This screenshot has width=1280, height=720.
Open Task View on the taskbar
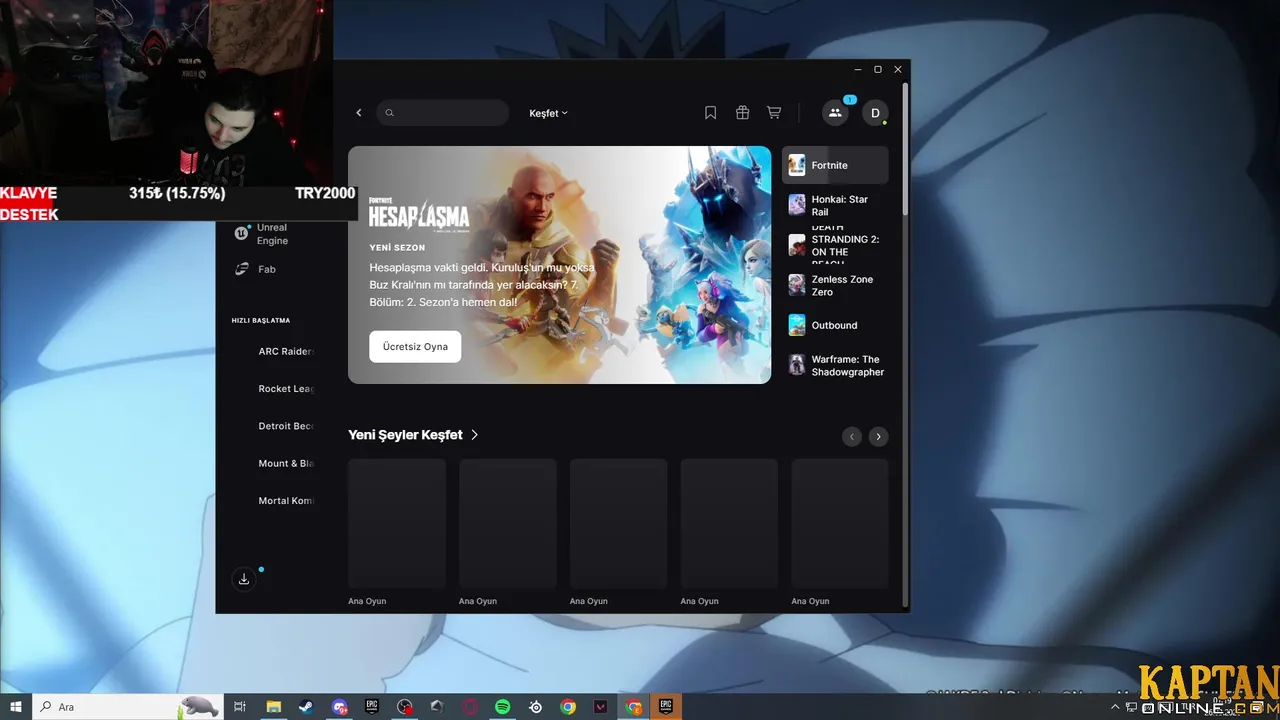tap(240, 707)
